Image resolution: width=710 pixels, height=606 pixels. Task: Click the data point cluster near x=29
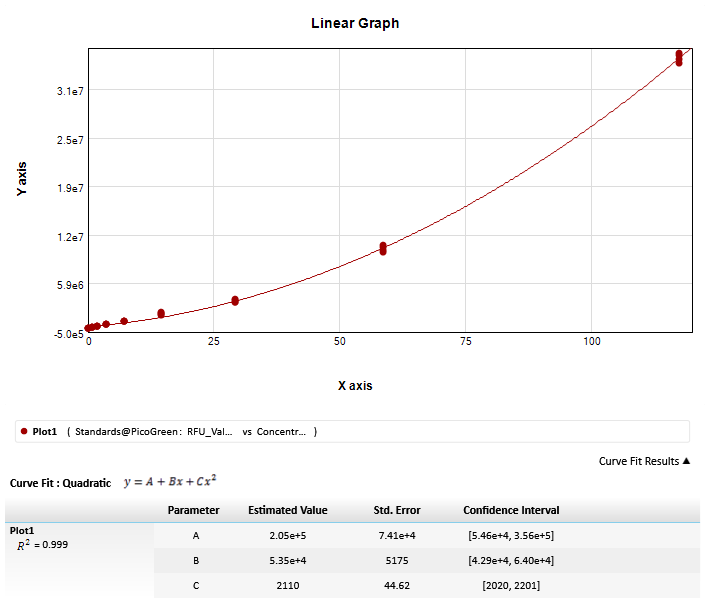coord(235,300)
